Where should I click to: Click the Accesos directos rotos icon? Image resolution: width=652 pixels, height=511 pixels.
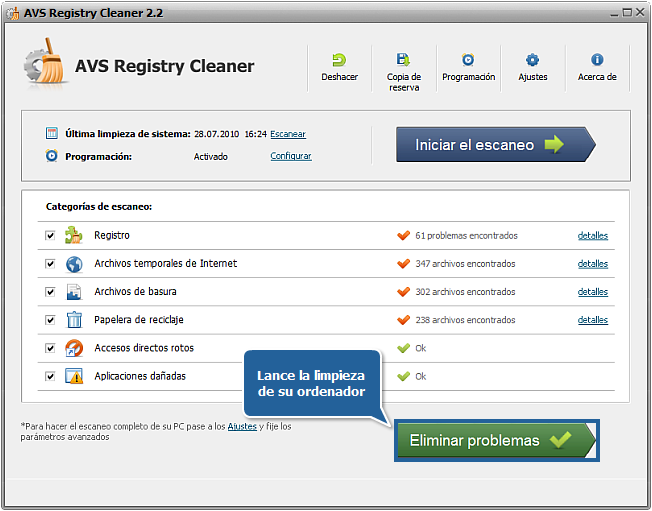point(74,348)
